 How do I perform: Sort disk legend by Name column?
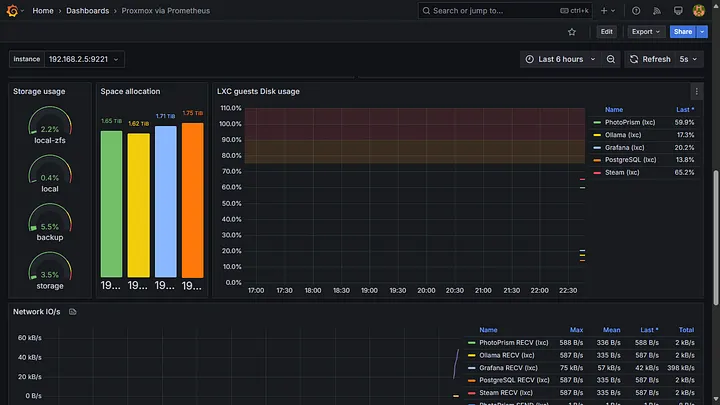click(614, 110)
